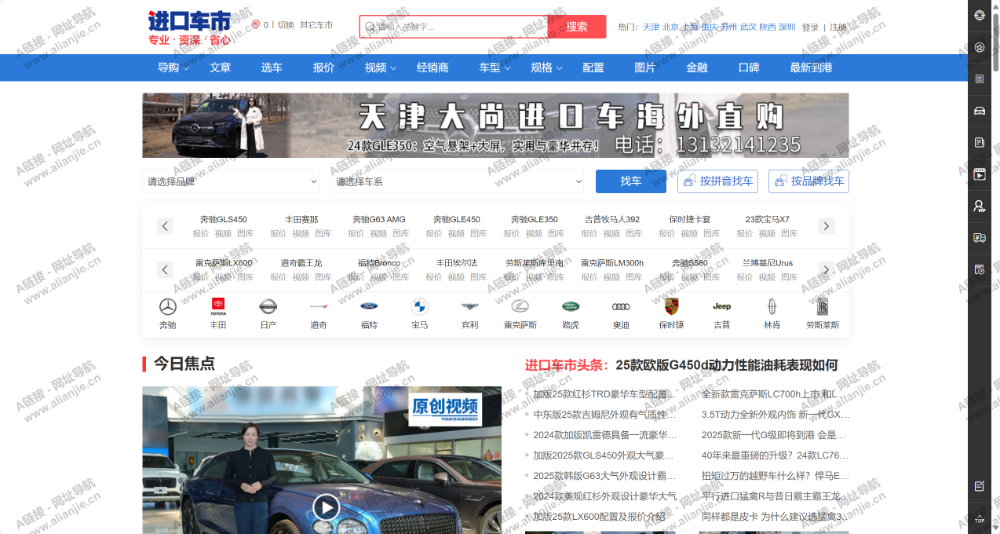Click the TOP back-to-top sidebar icon

[x=980, y=519]
